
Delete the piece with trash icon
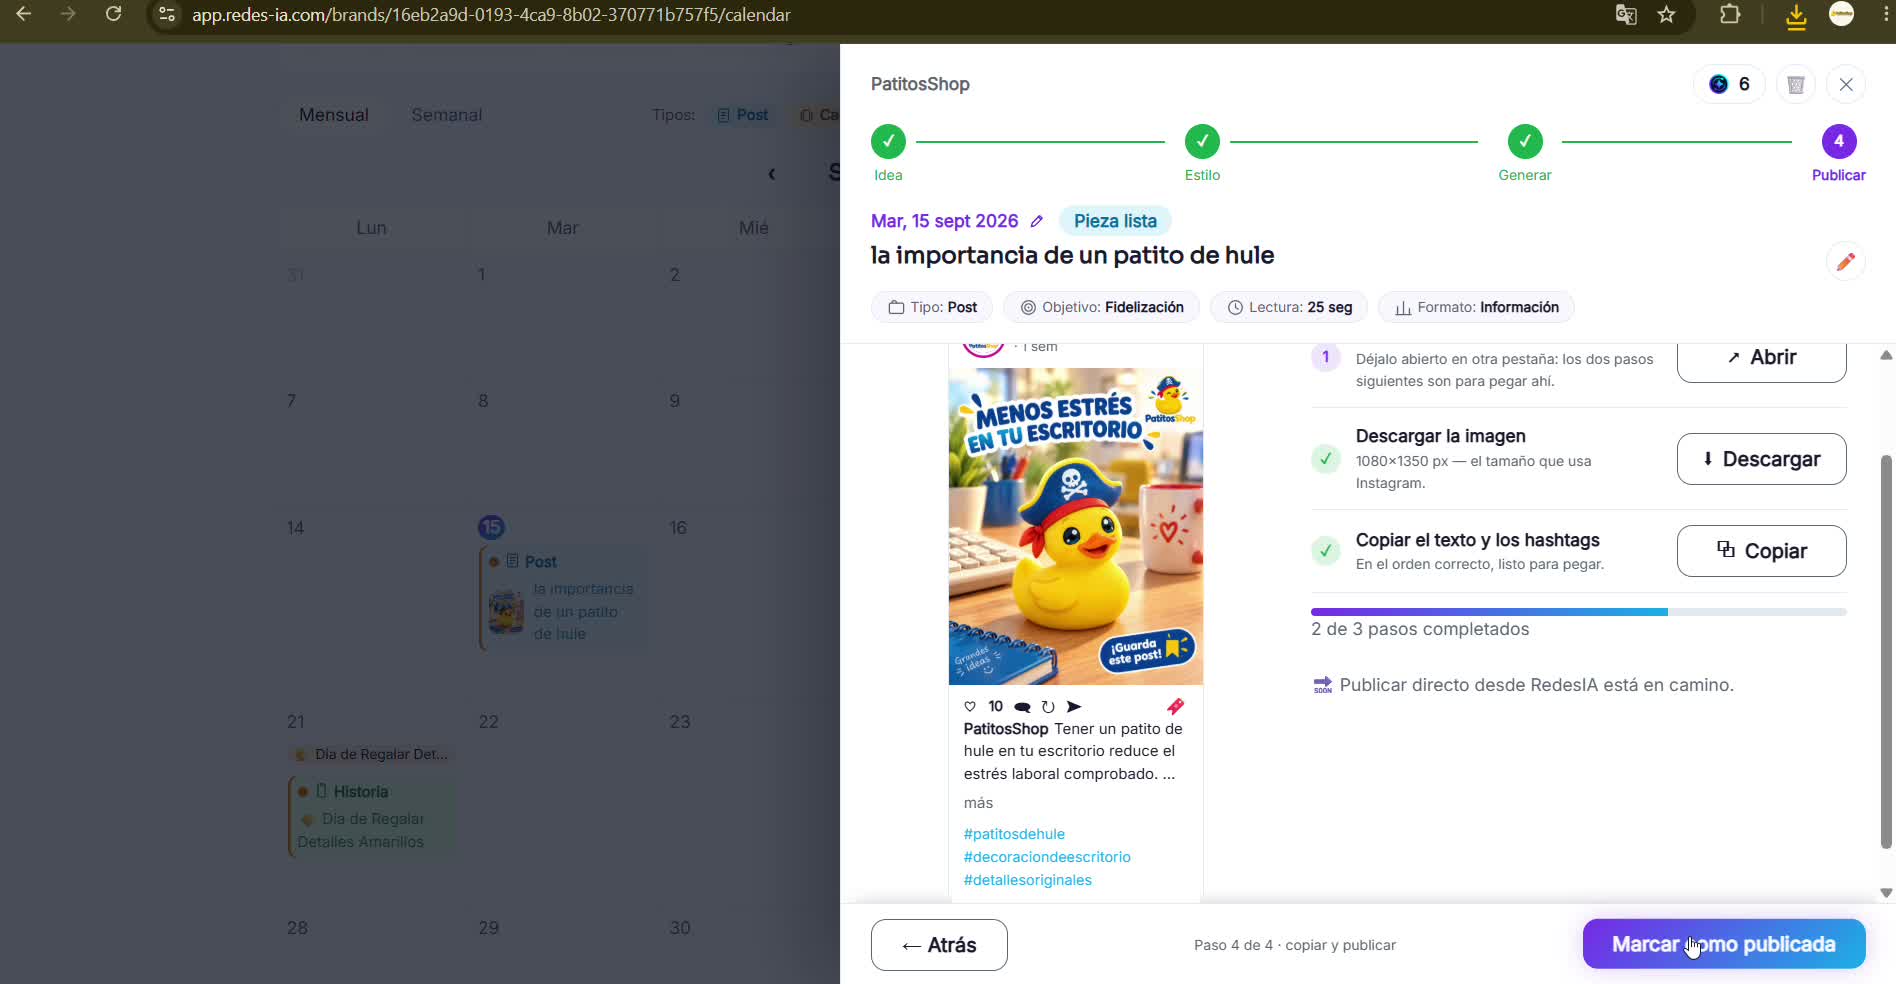(x=1796, y=85)
